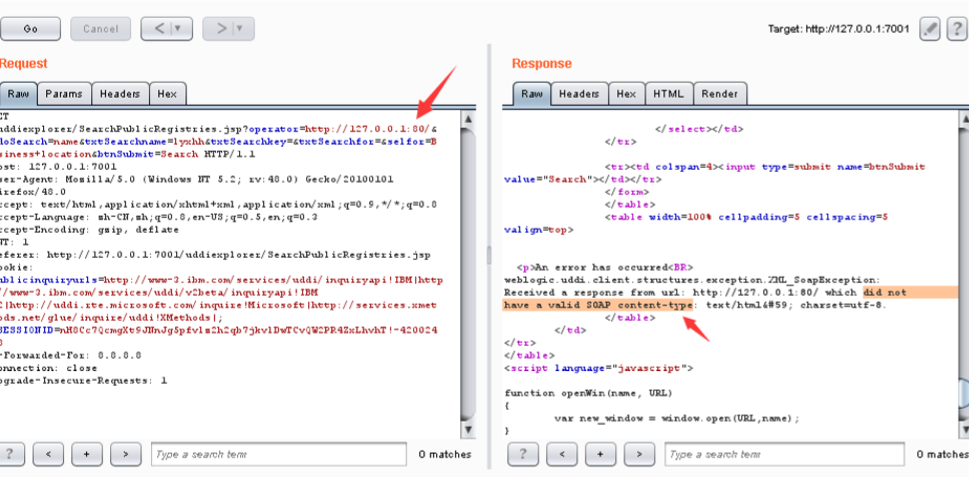Click response scrollbar down arrow

(965, 428)
